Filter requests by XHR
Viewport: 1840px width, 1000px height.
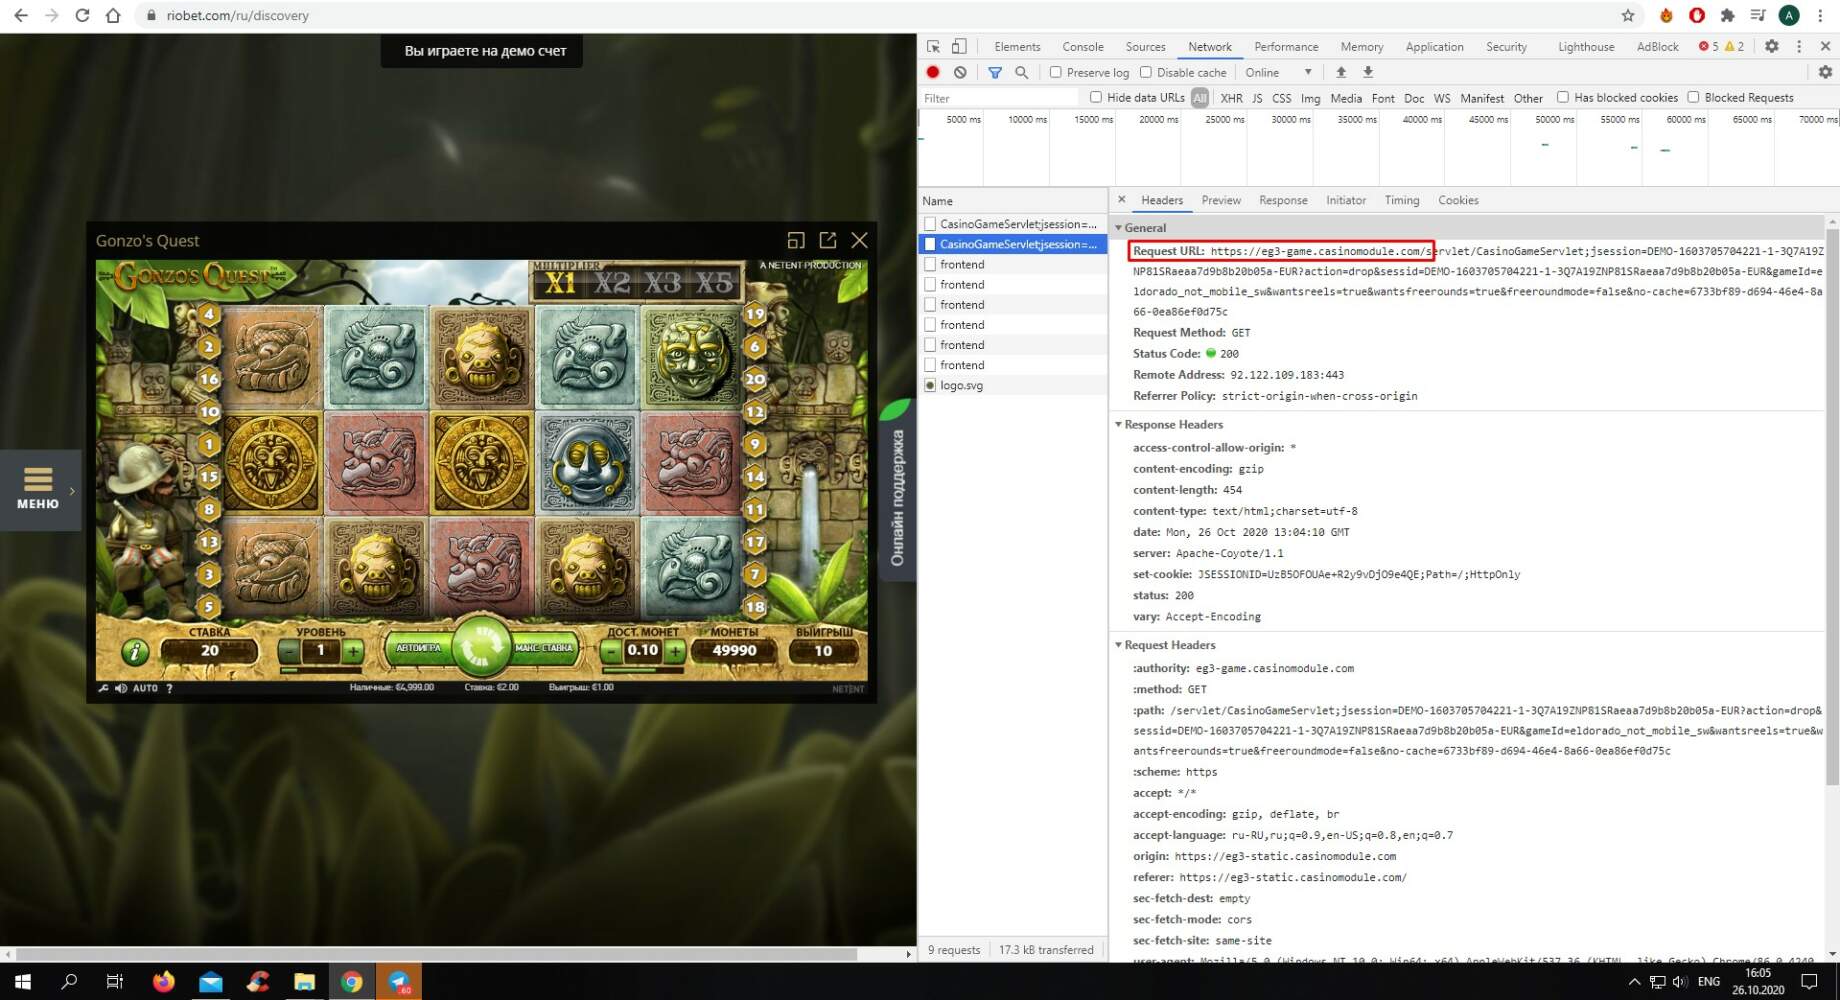pyautogui.click(x=1231, y=98)
